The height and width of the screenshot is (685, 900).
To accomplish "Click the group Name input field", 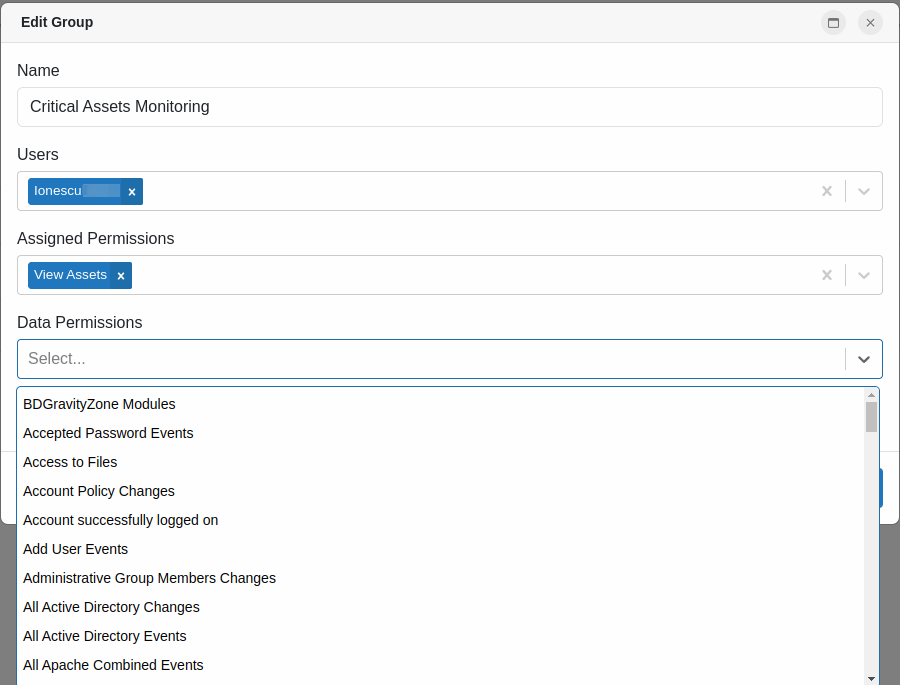I will tap(450, 107).
